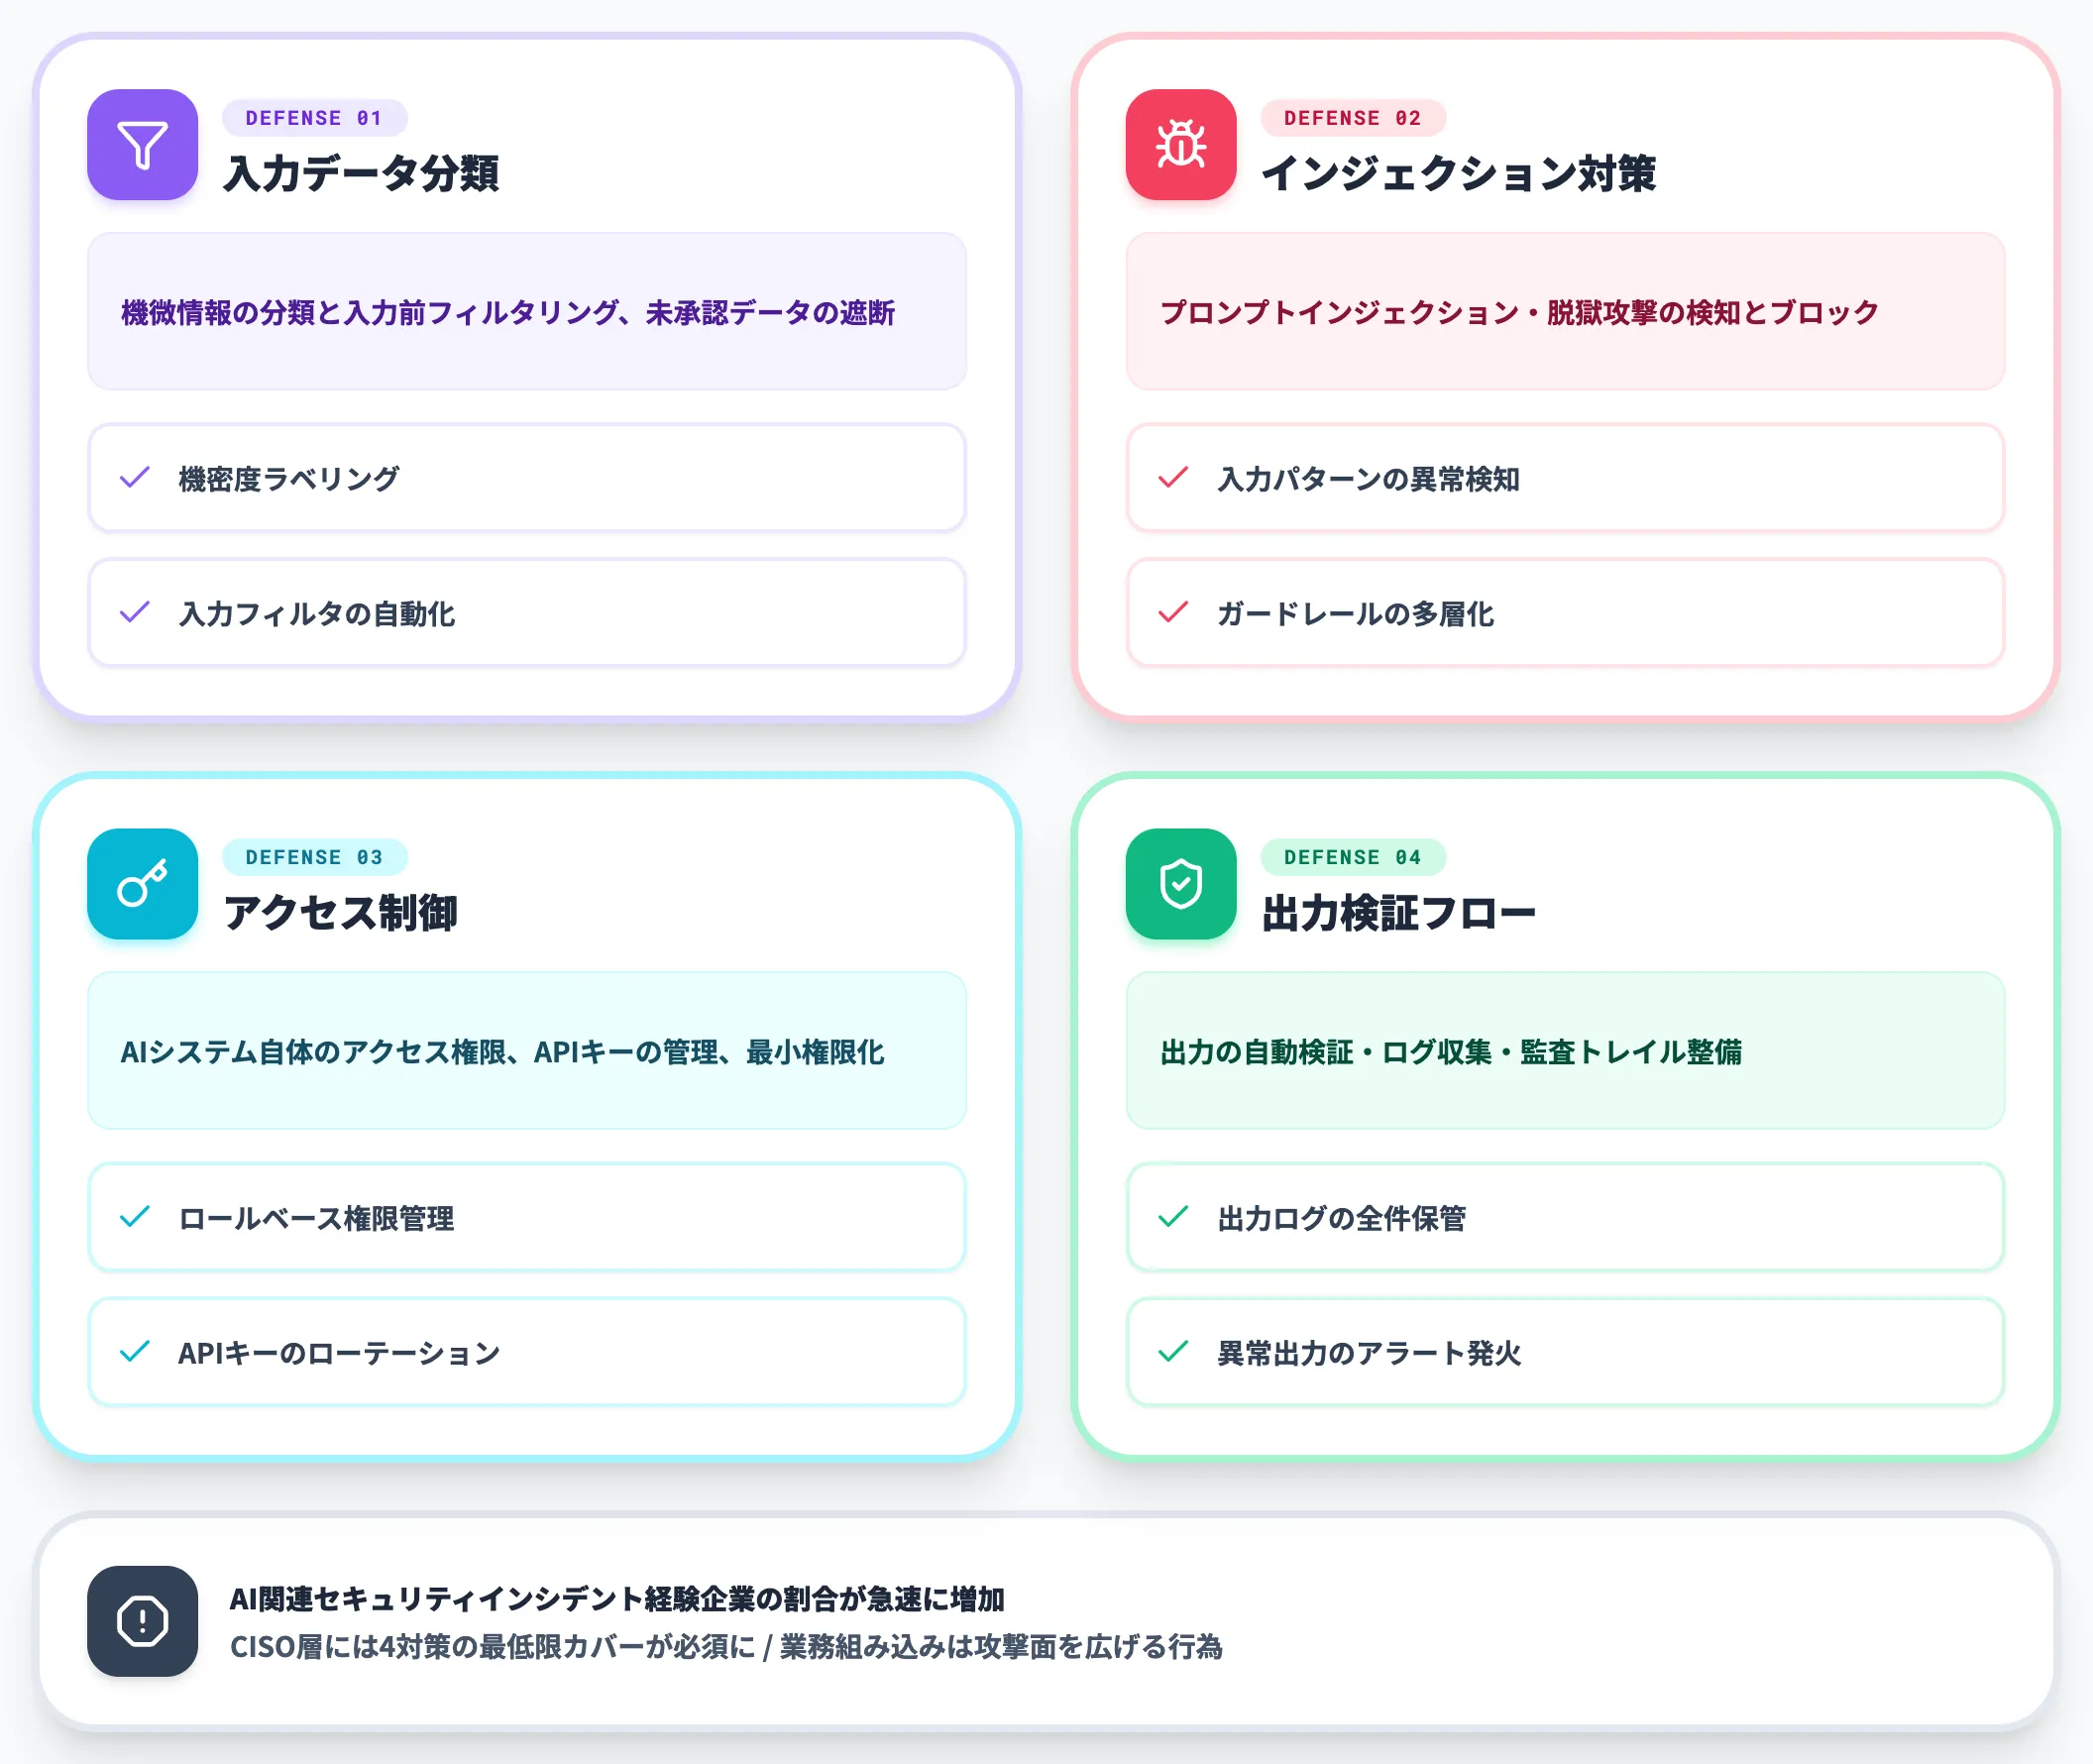Click checkmark beside ガードレールの多層化

(1173, 612)
